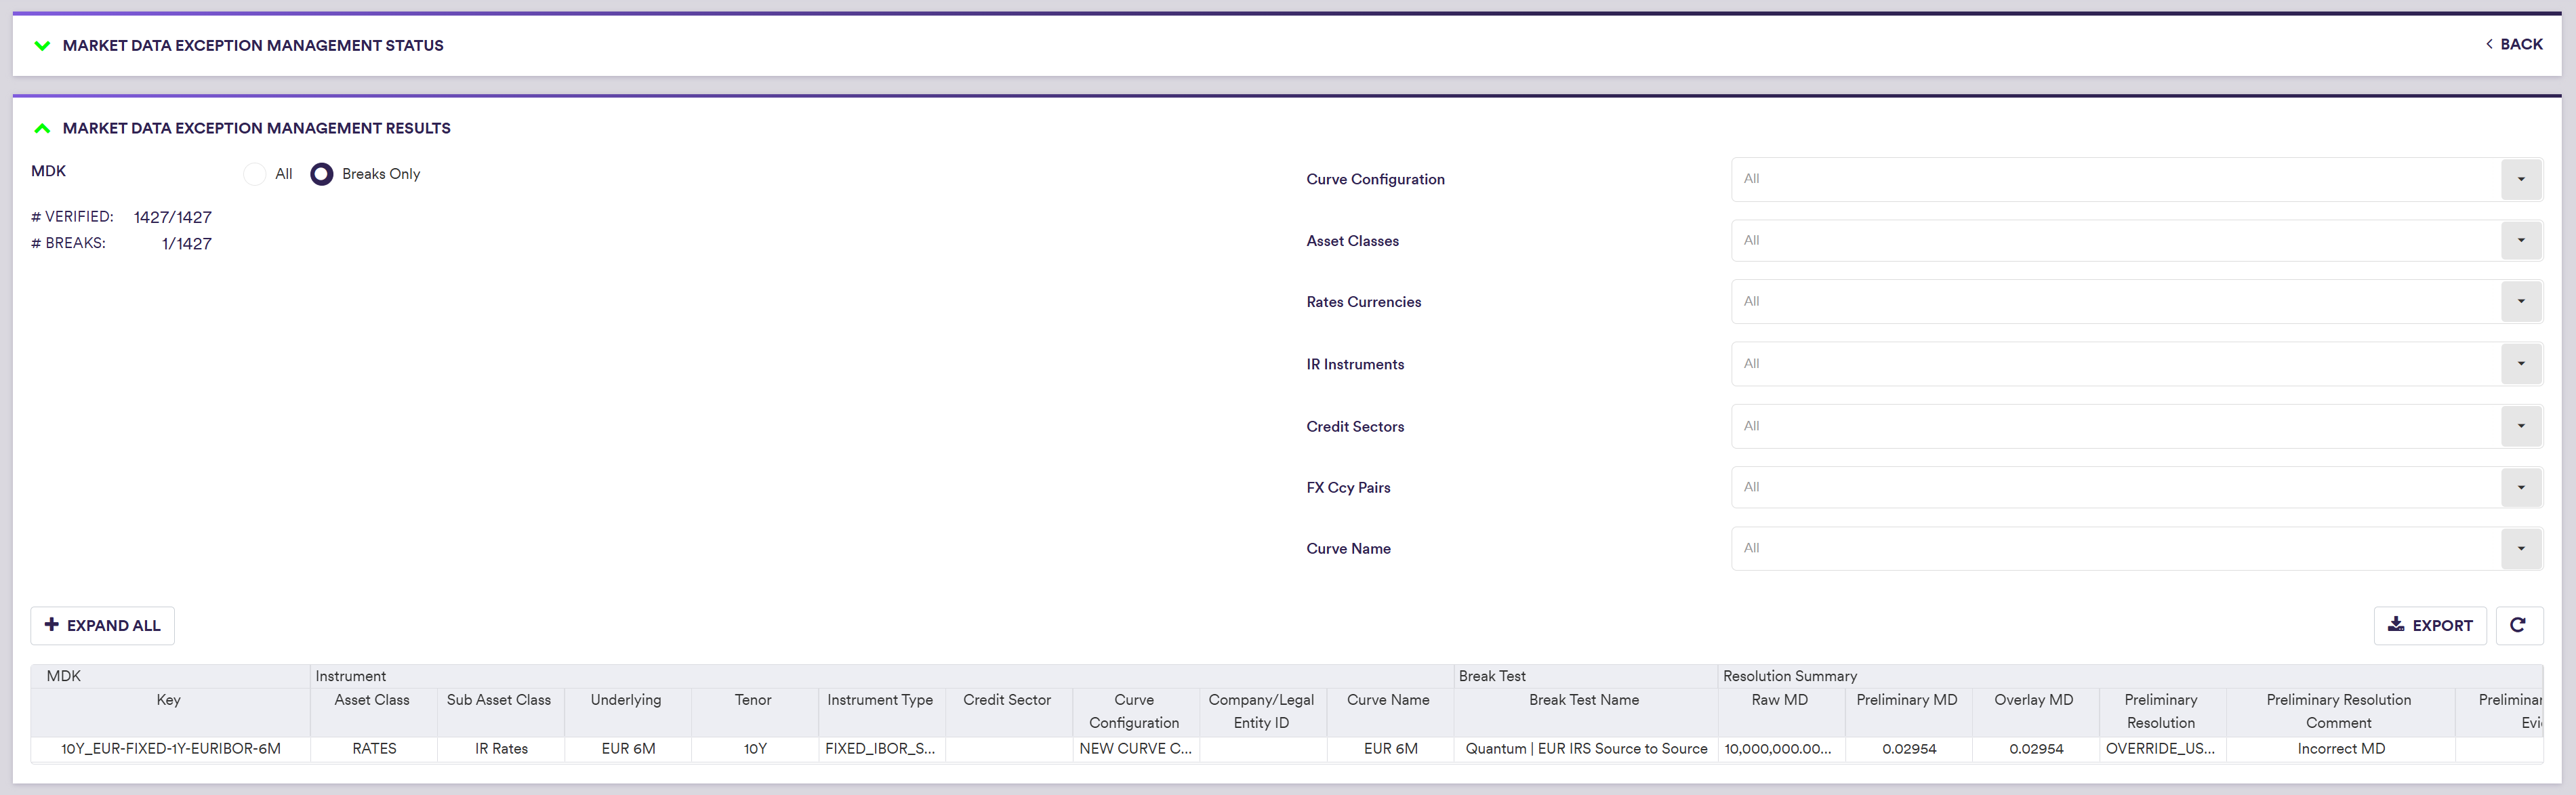Image resolution: width=2576 pixels, height=795 pixels.
Task: Select the 10Y_EUR-FIXED-1Y-EURIBOR-6M row key
Action: click(170, 748)
